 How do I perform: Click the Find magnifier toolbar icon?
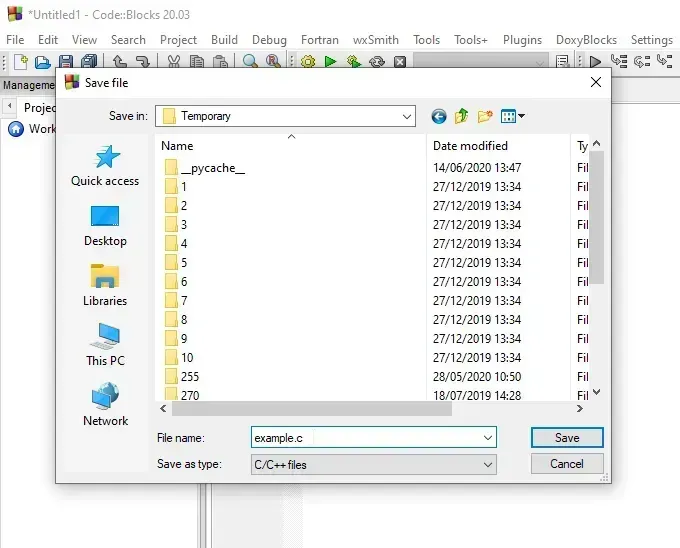tap(250, 62)
